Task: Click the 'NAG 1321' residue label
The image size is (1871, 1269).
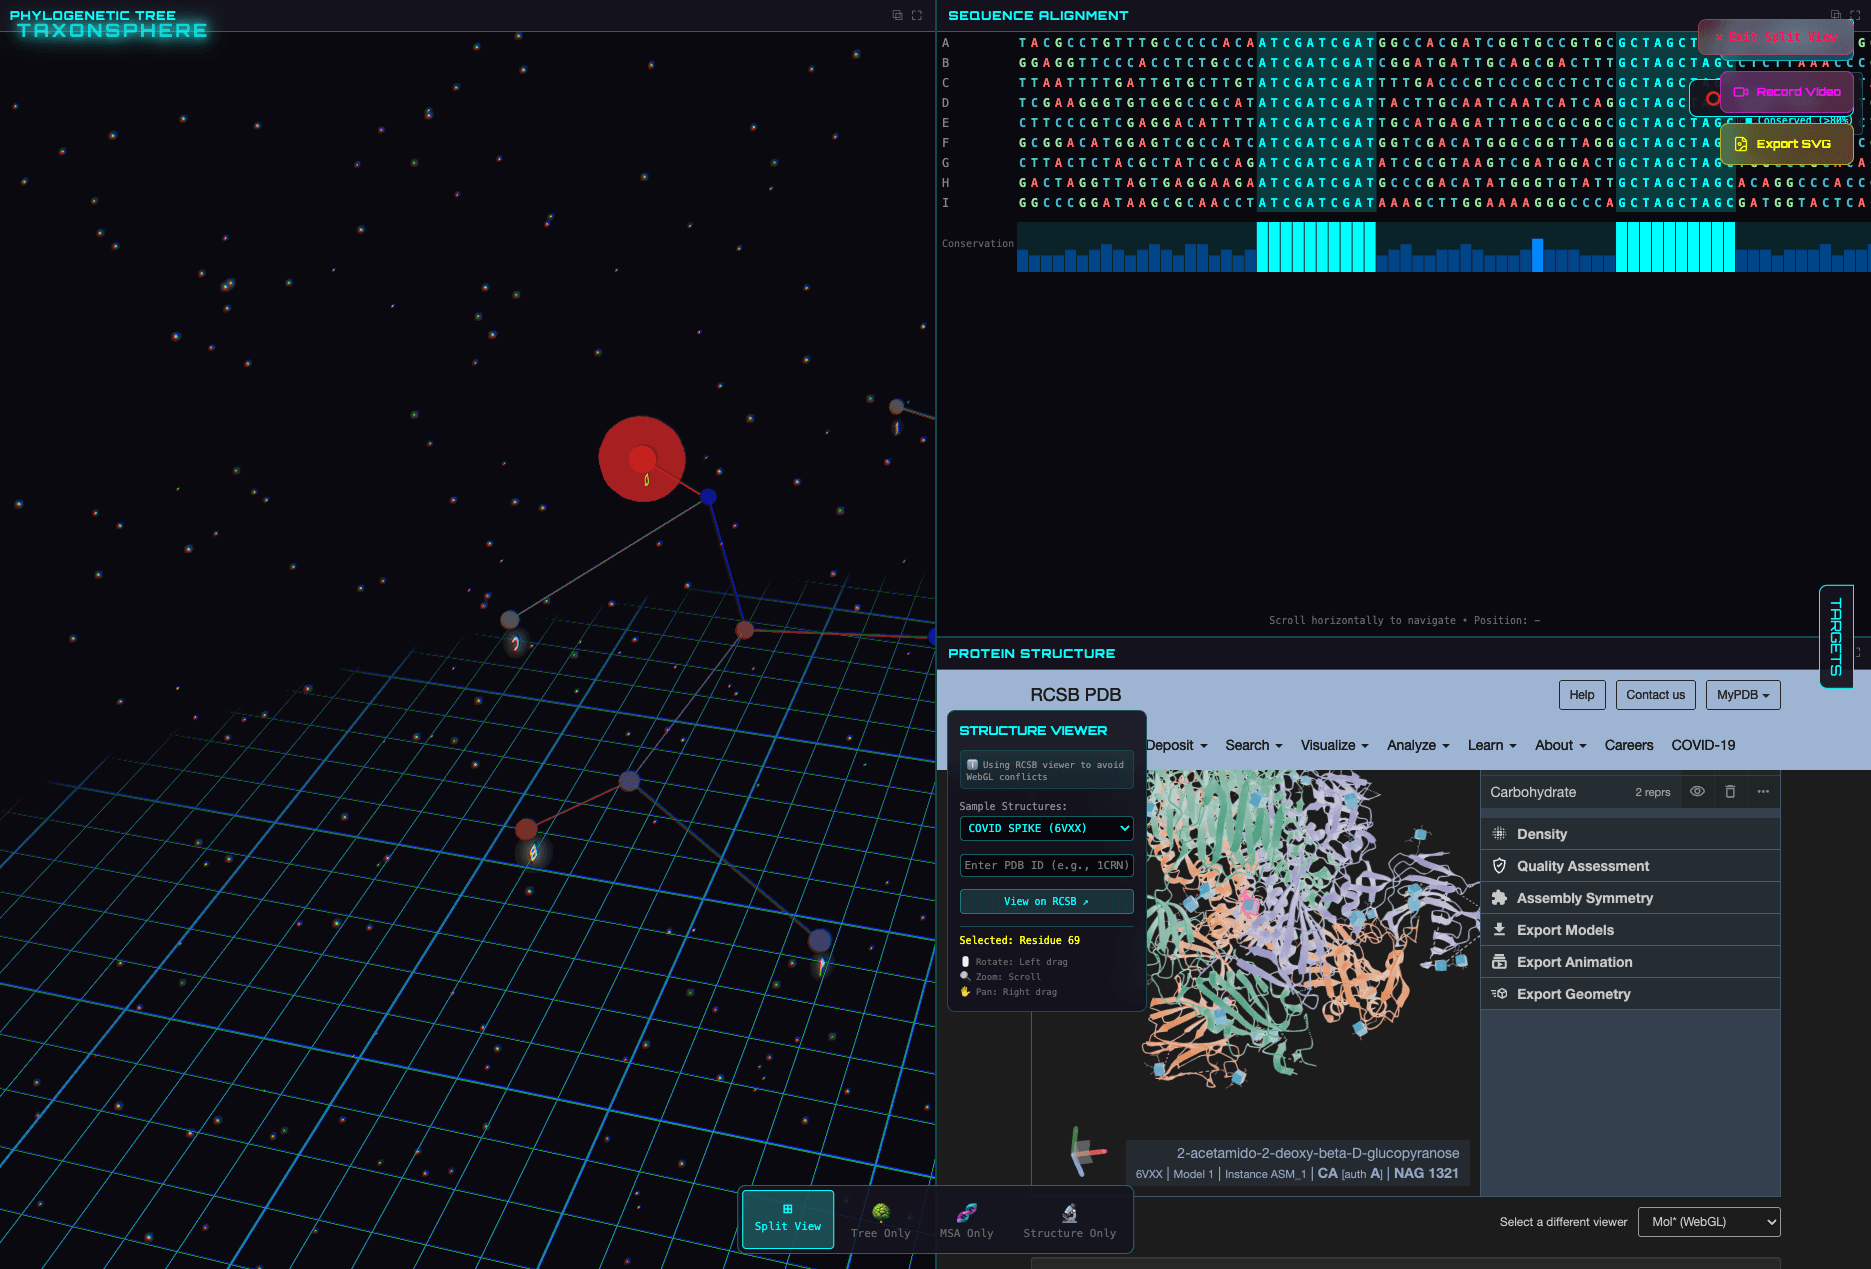Action: 1426,1173
